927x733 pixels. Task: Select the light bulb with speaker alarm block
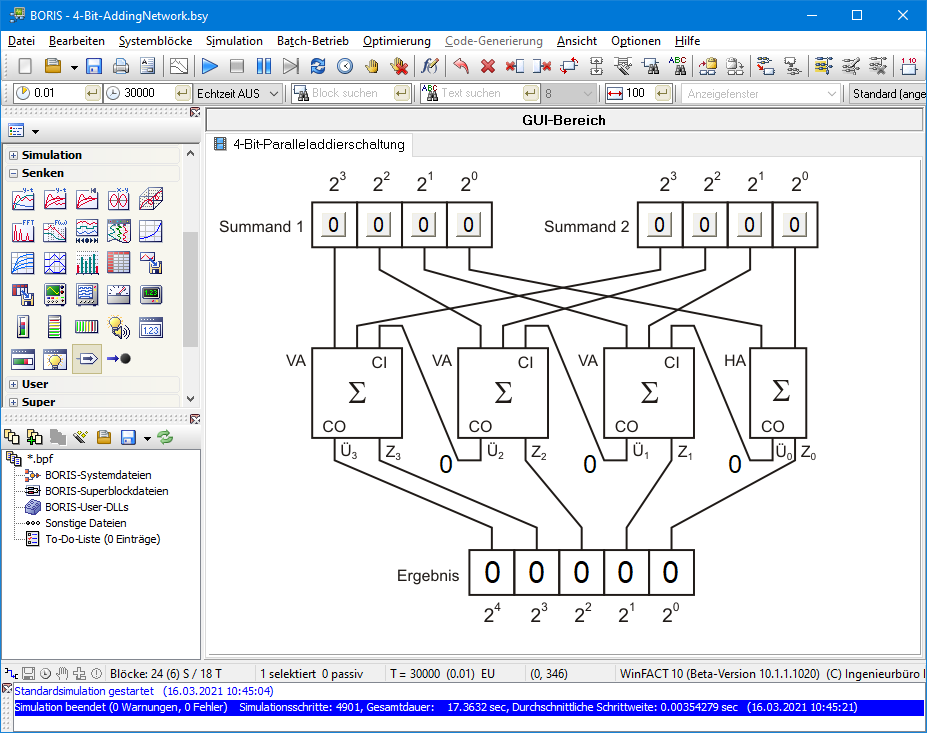tap(119, 327)
